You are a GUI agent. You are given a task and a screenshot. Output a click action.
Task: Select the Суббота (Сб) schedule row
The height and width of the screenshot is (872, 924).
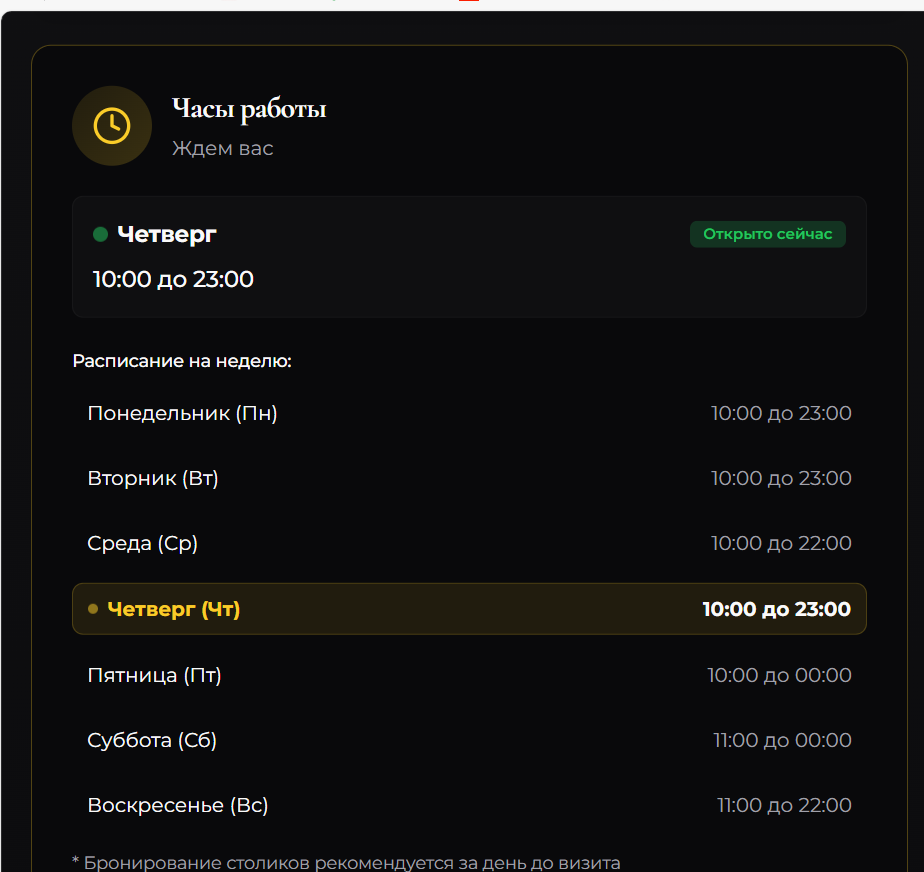click(x=468, y=739)
